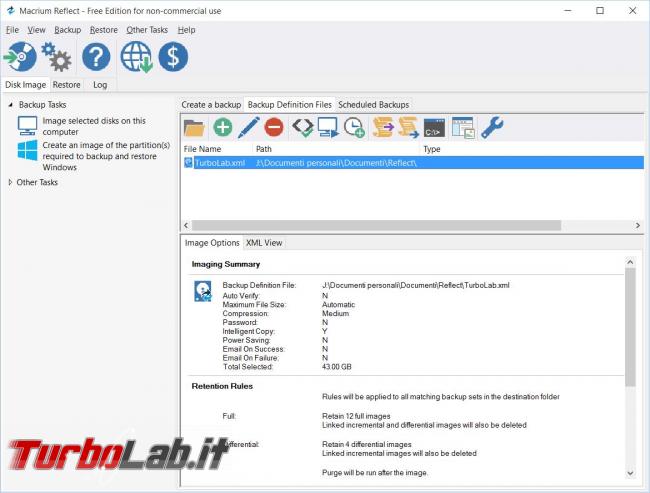The image size is (650, 493).
Task: Expand the Other Tasks tree section
Action: tap(10, 182)
